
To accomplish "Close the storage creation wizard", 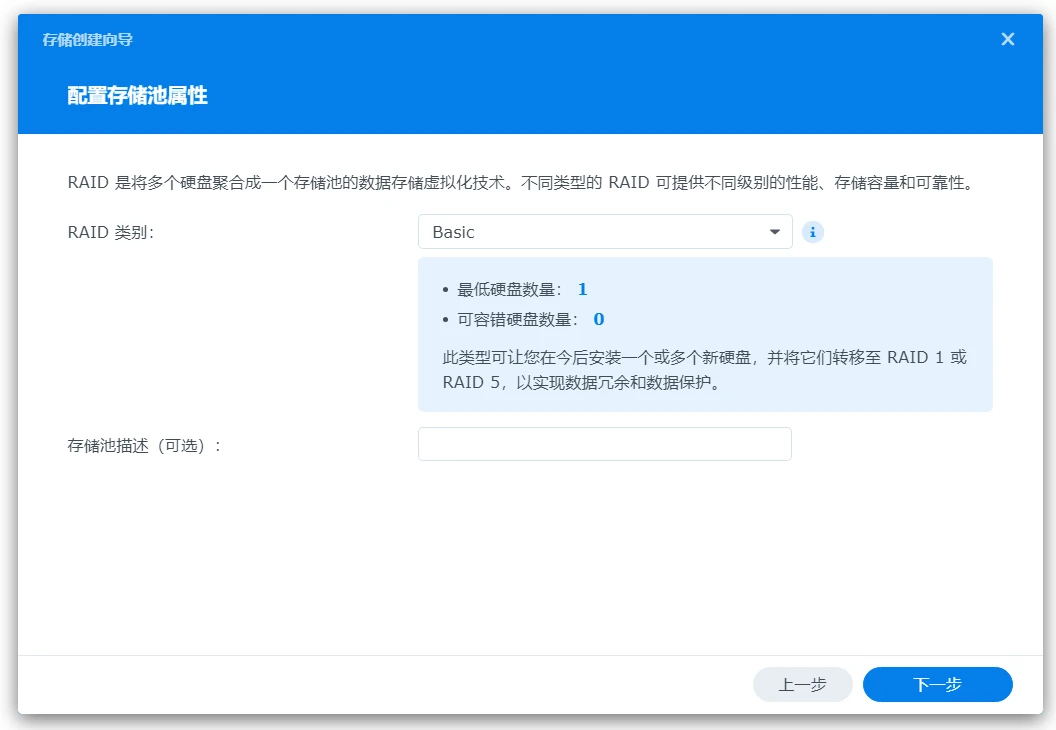I will coord(1007,39).
